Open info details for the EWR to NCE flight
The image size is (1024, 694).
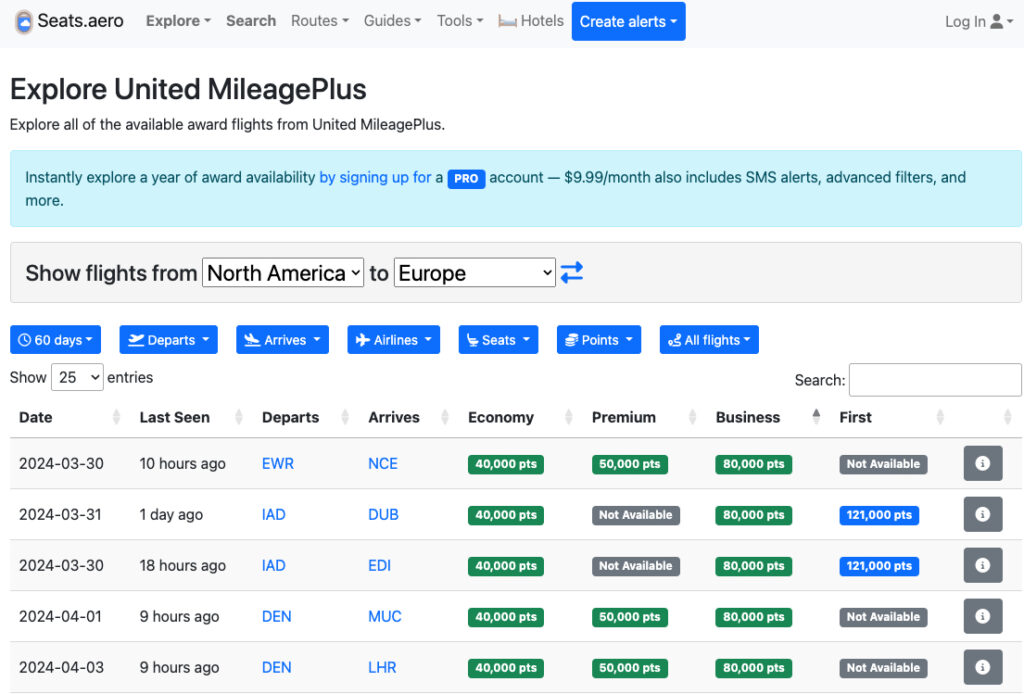(982, 463)
